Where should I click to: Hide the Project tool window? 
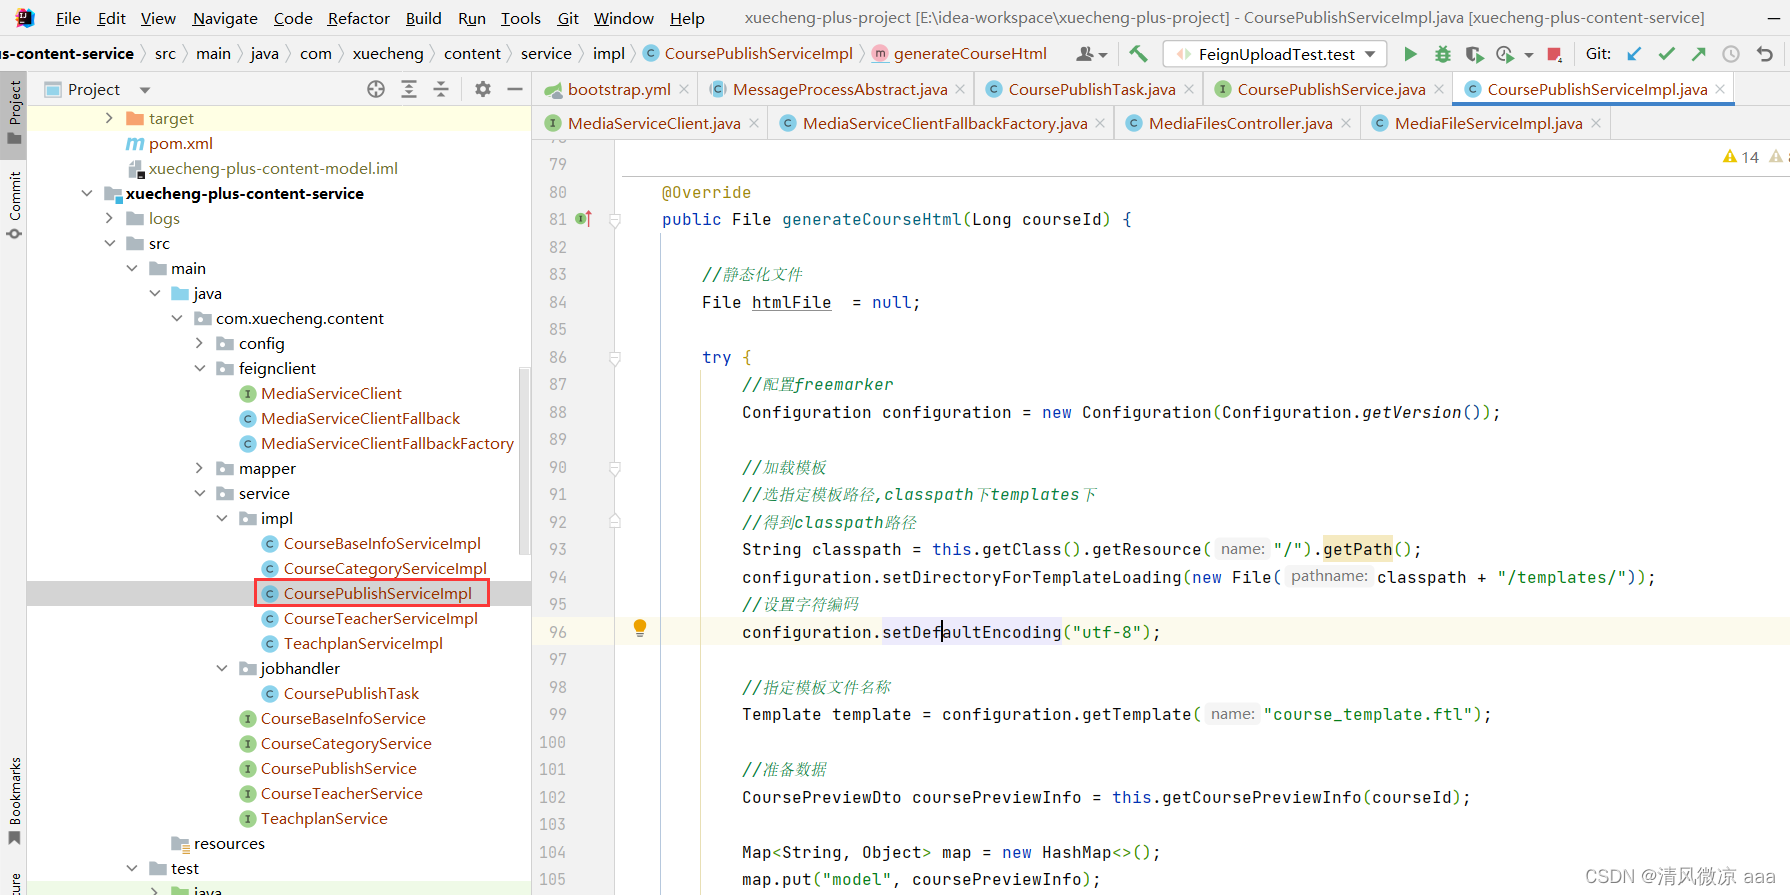tap(515, 89)
